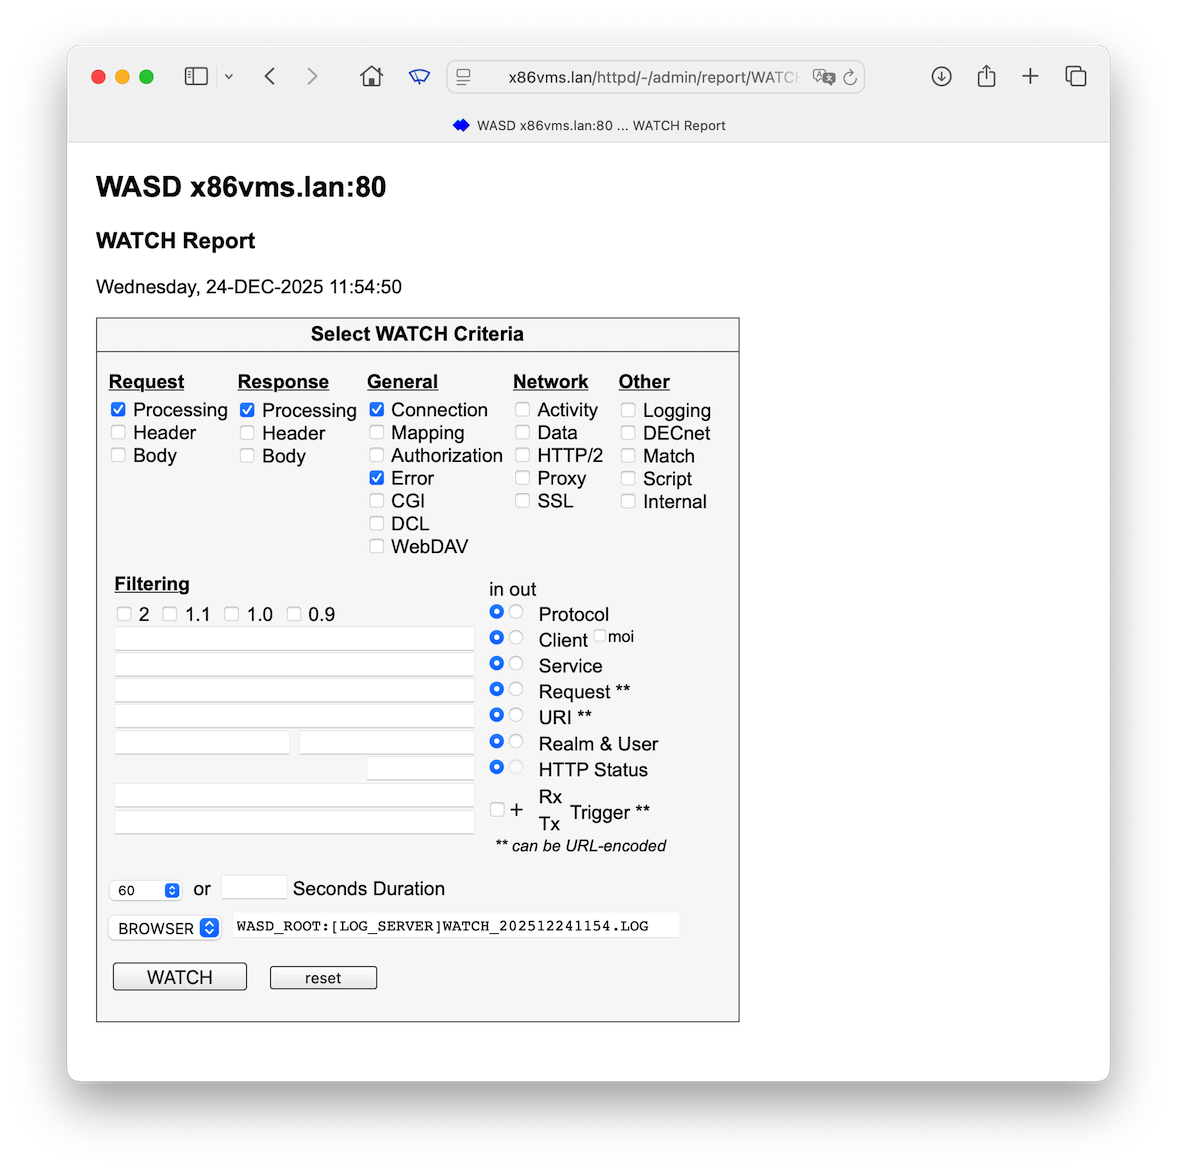Click the reload page icon

[850, 77]
